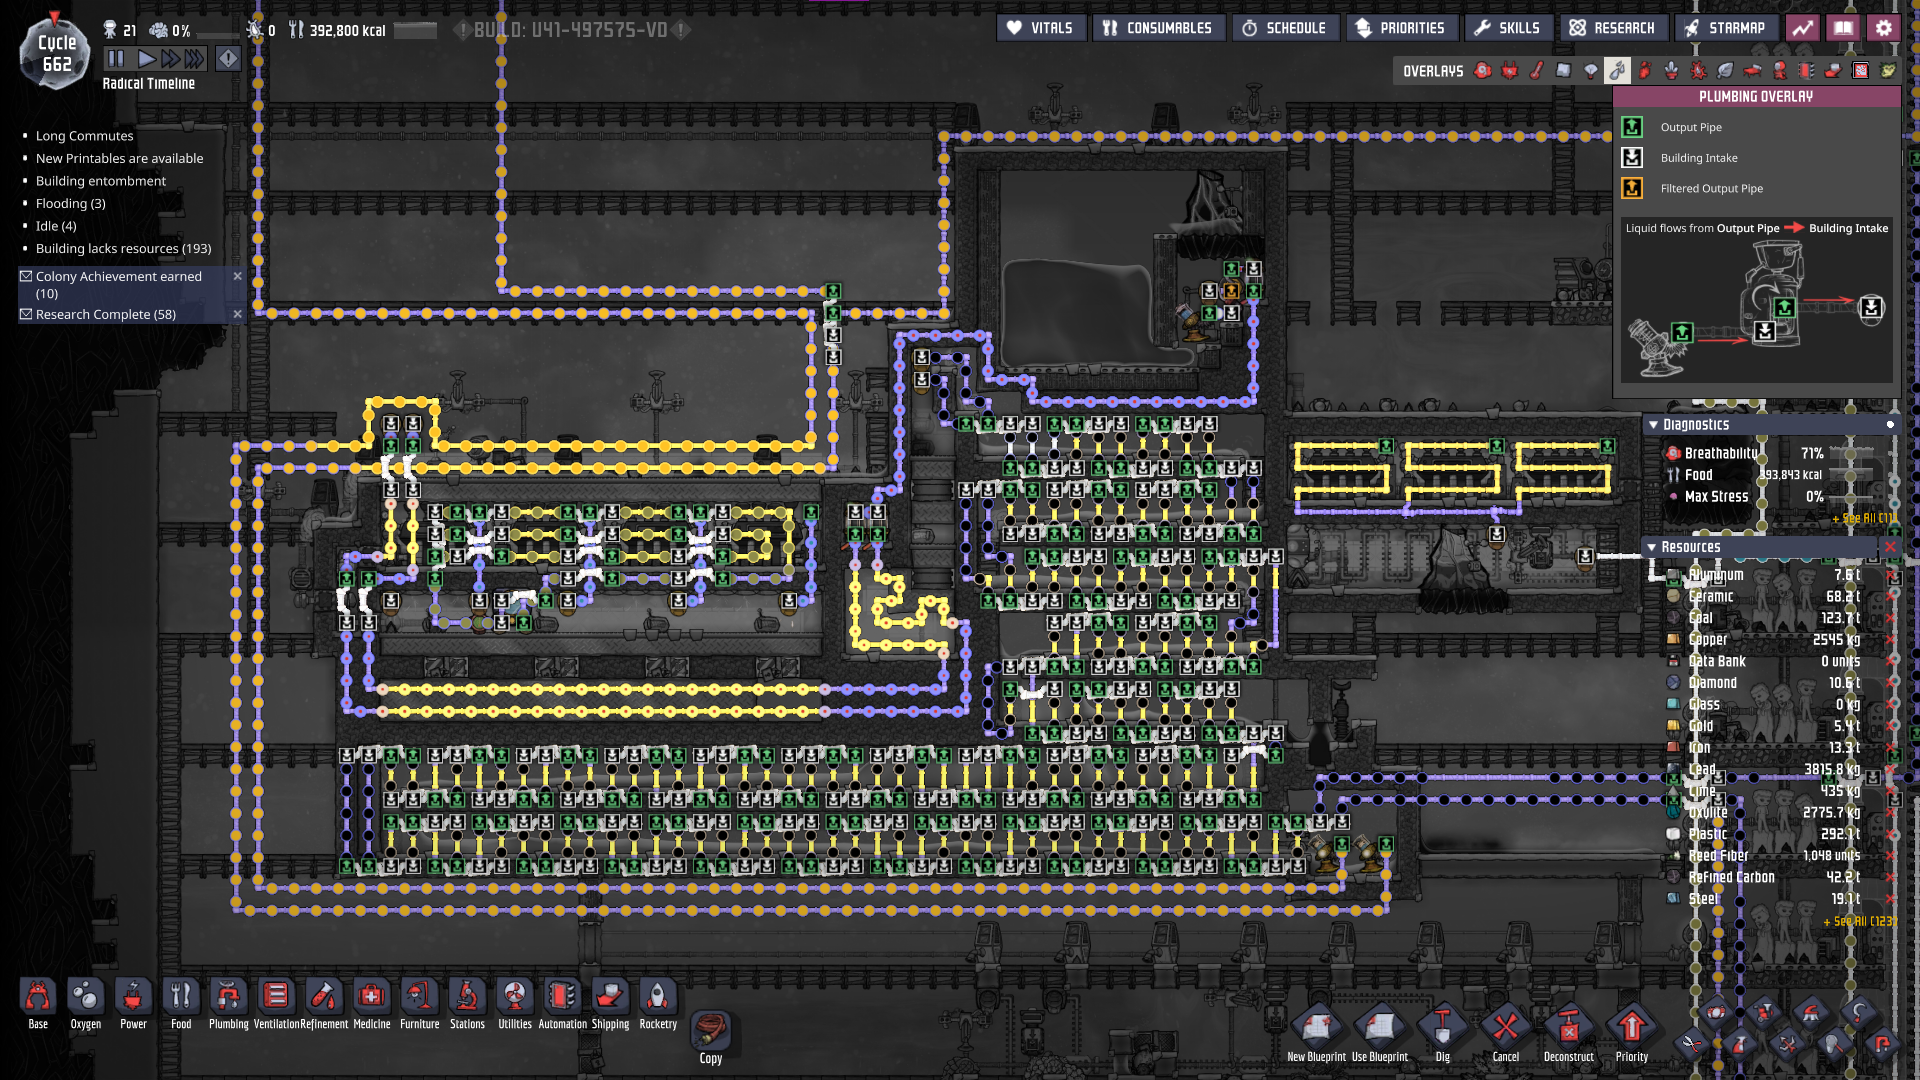Viewport: 1920px width, 1080px height.
Task: Collapse the Diagnostics panel
Action: pyautogui.click(x=1653, y=425)
